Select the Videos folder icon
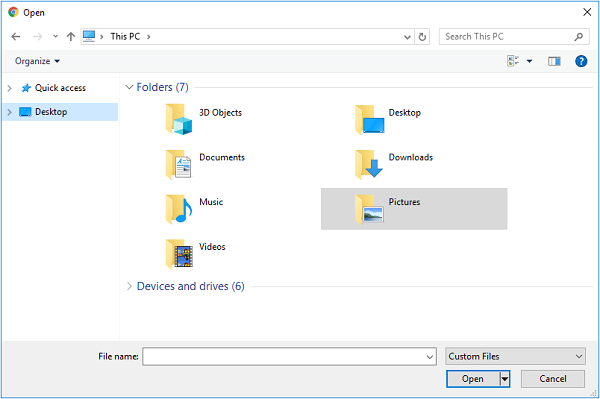Viewport: 600px width, 399px height. coord(179,254)
